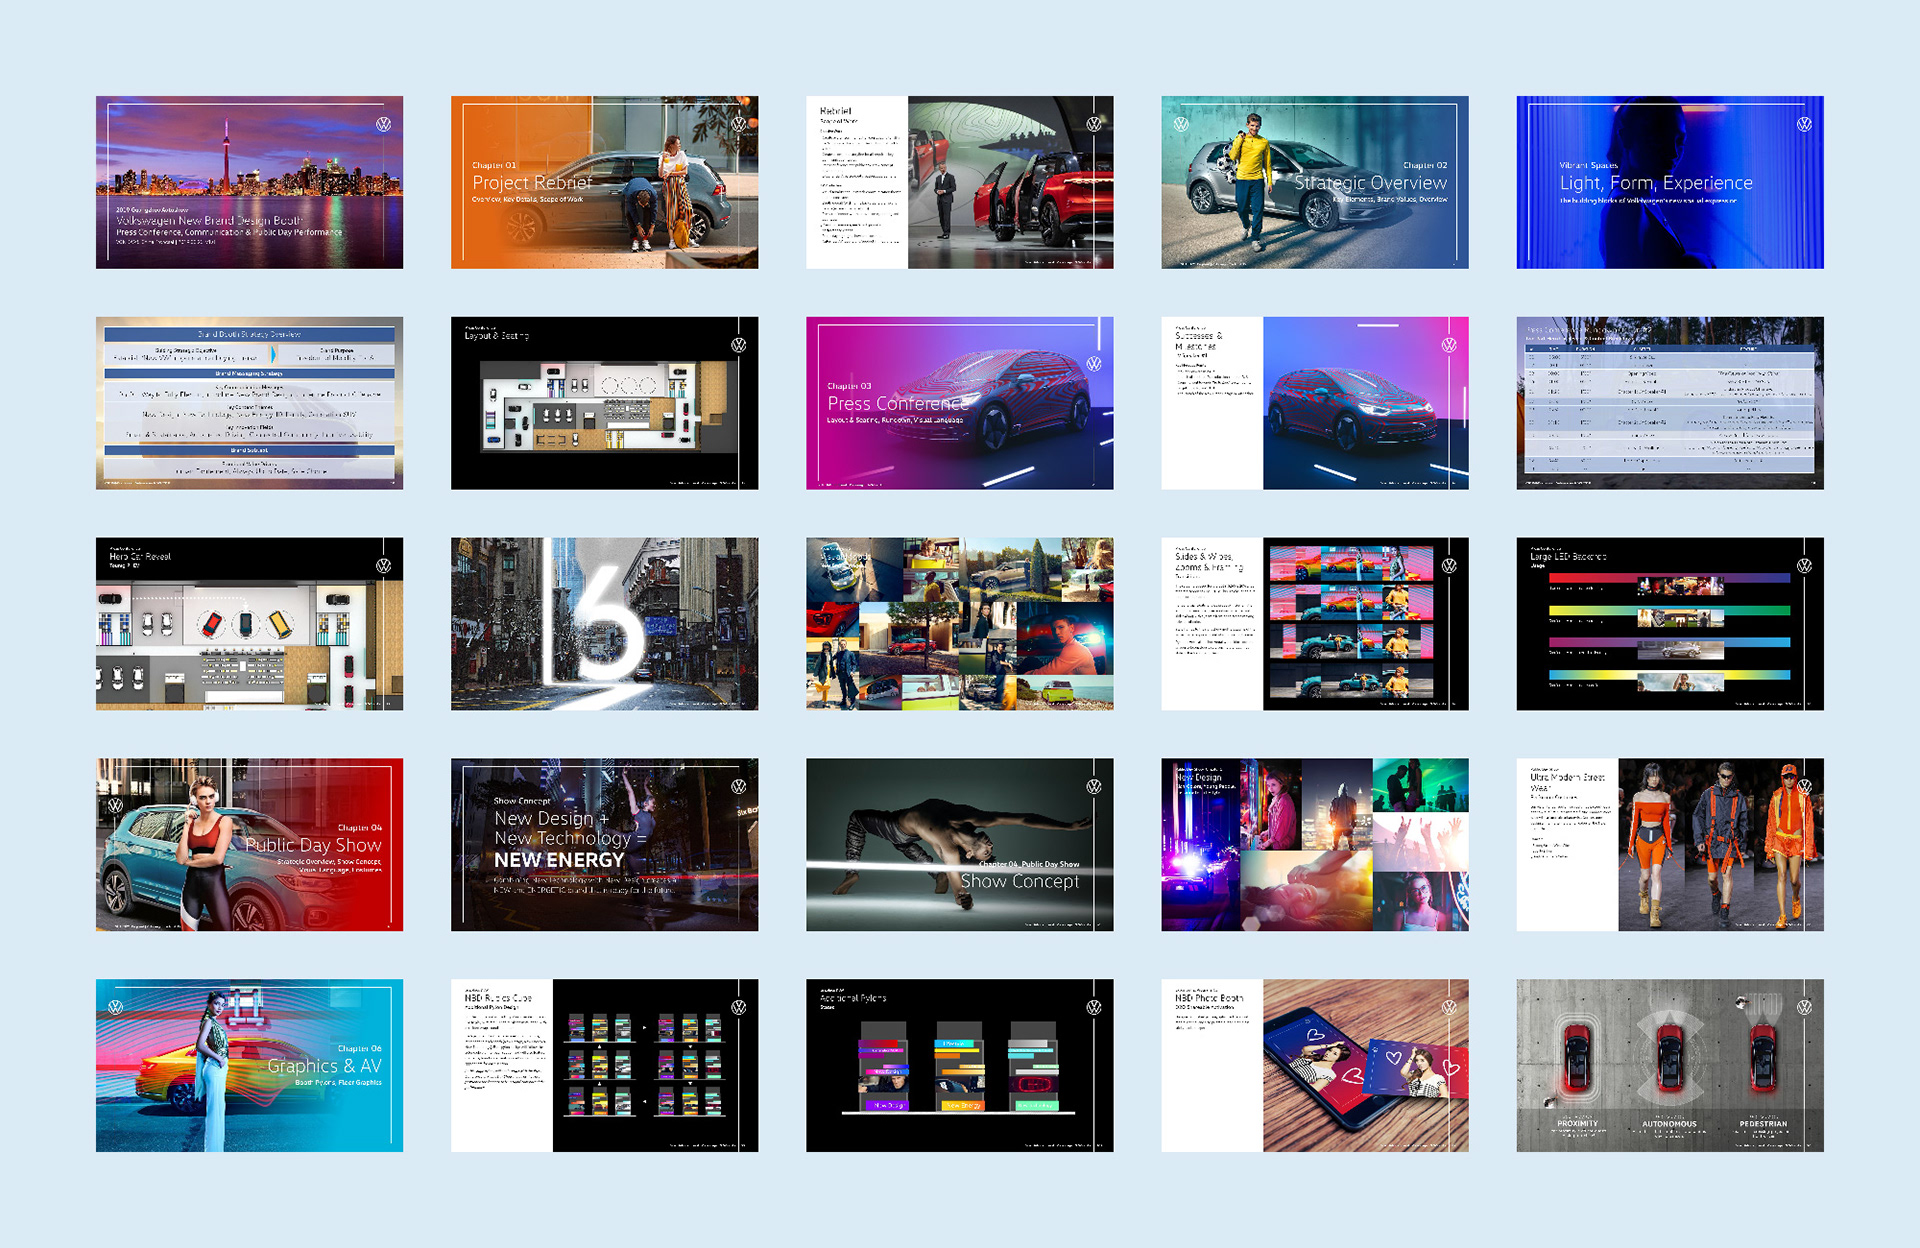Open the 'Additional Pylons' slide
This screenshot has width=1920, height=1248.
tap(959, 1065)
